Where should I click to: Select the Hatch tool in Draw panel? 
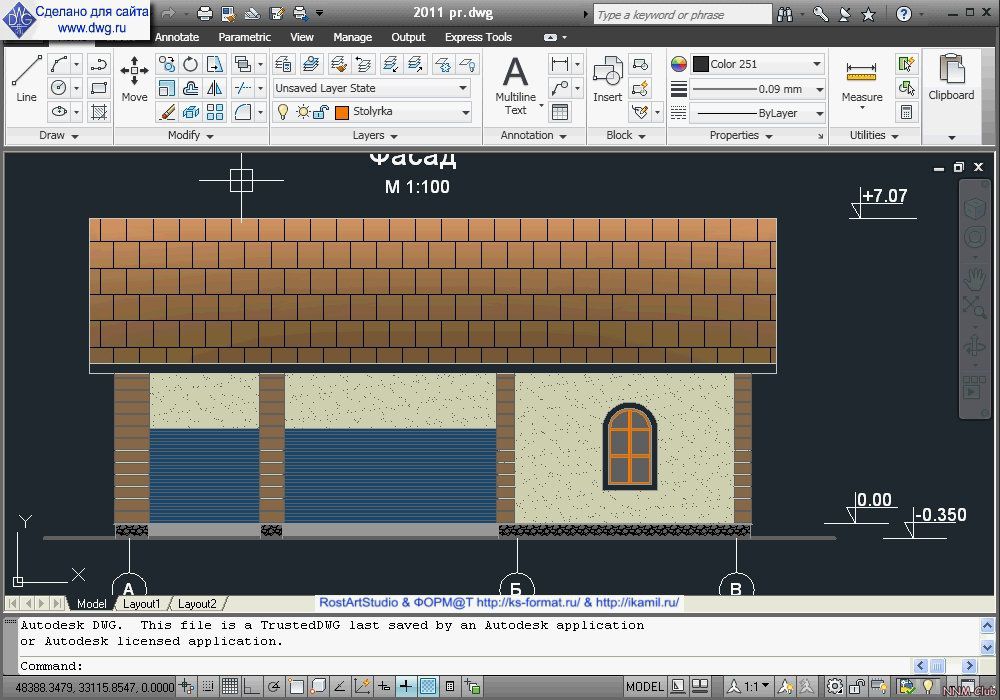(98, 112)
